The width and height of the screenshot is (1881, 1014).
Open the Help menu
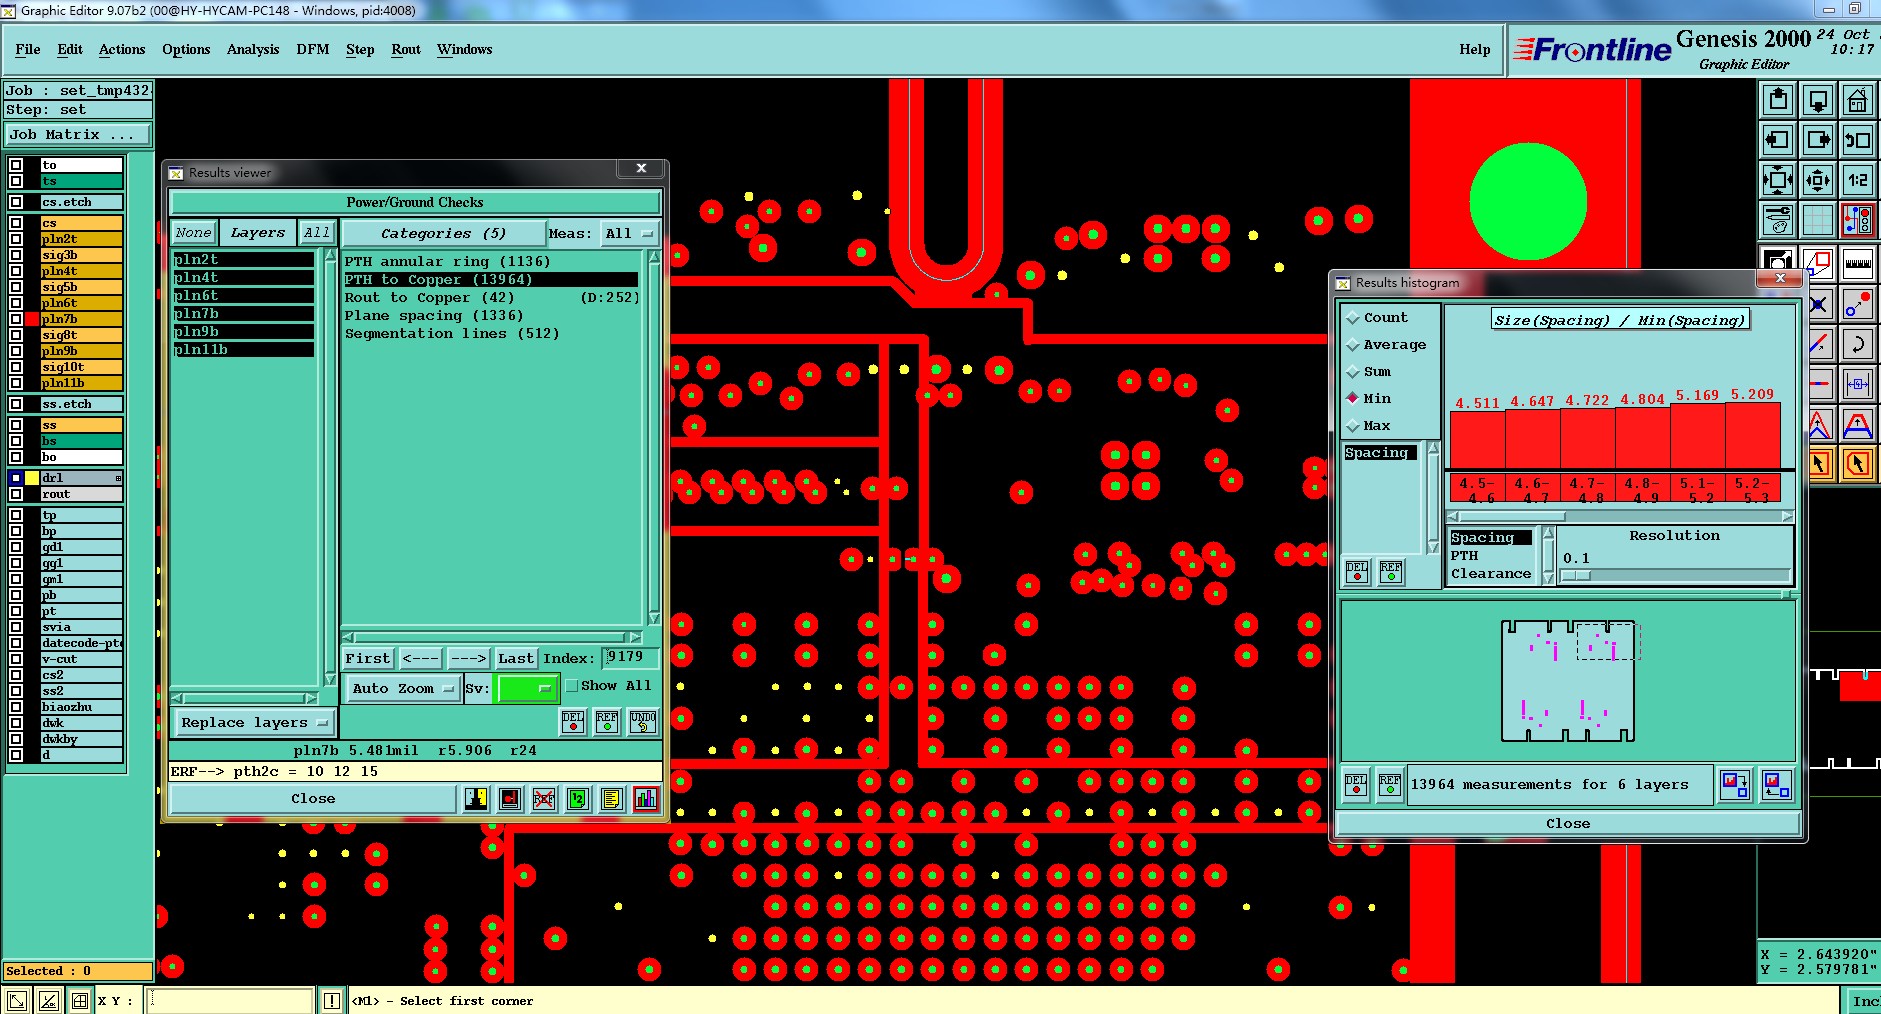pyautogui.click(x=1474, y=49)
